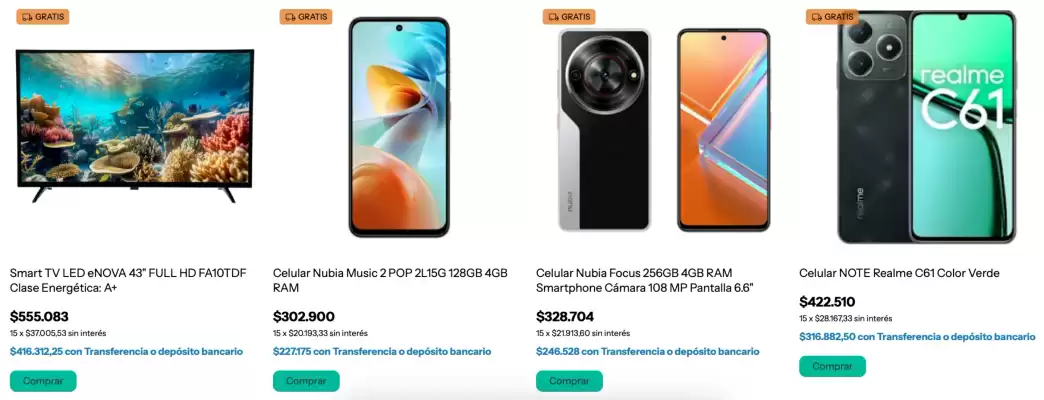
Task: Click the GRATIS badge on Nubia Music 2 POP
Action: pos(306,17)
